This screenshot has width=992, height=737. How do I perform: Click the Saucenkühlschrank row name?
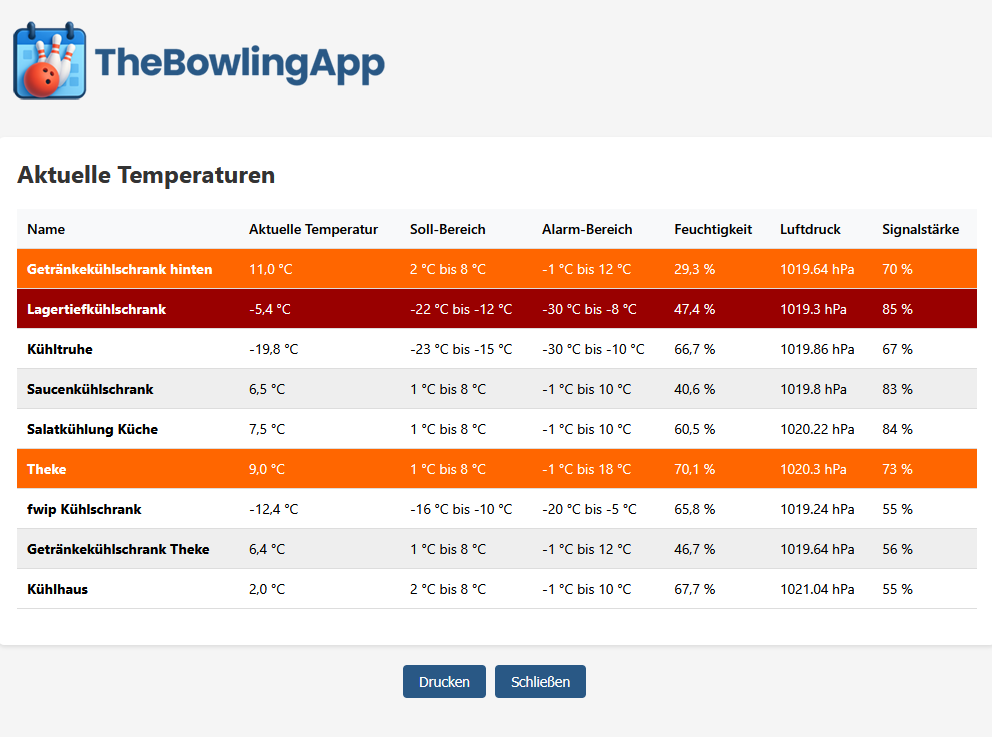click(x=90, y=389)
